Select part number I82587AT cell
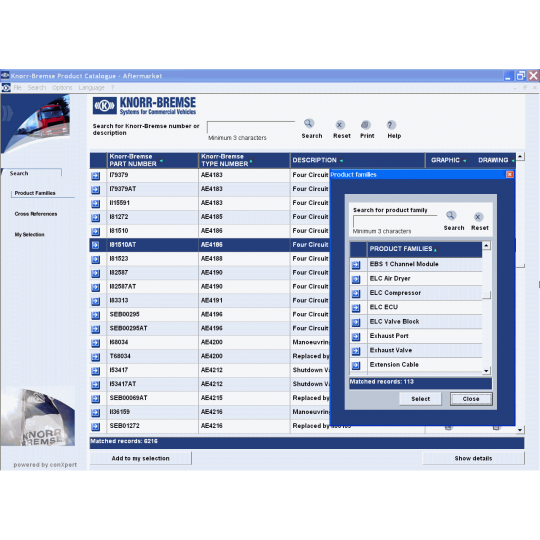Screen dimensions: 540x540 click(x=153, y=287)
